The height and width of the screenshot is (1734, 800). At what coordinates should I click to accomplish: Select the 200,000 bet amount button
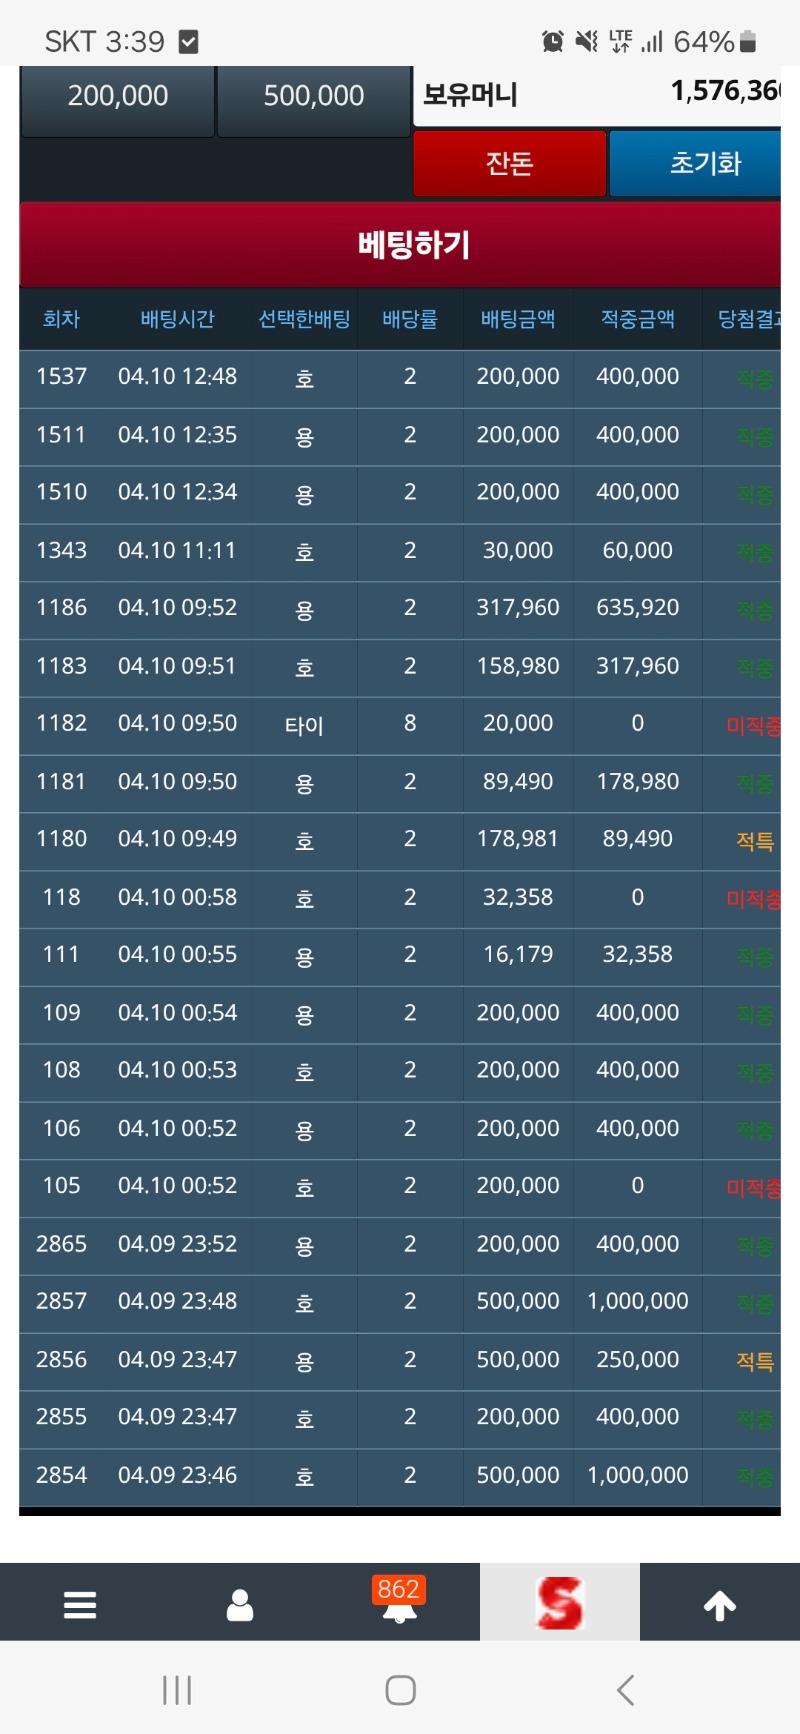pos(118,97)
